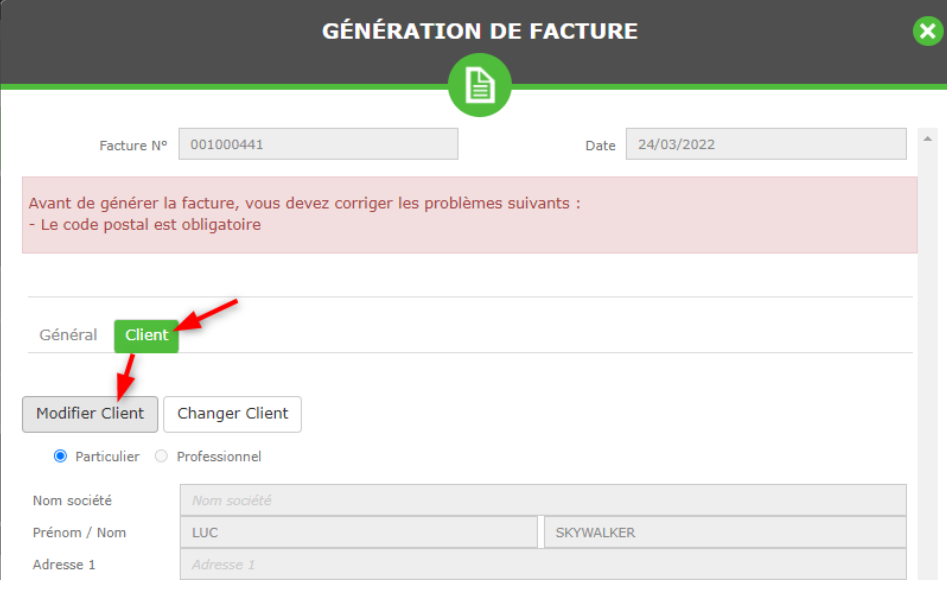The width and height of the screenshot is (947, 597).
Task: Click the Changer Client button
Action: point(233,414)
